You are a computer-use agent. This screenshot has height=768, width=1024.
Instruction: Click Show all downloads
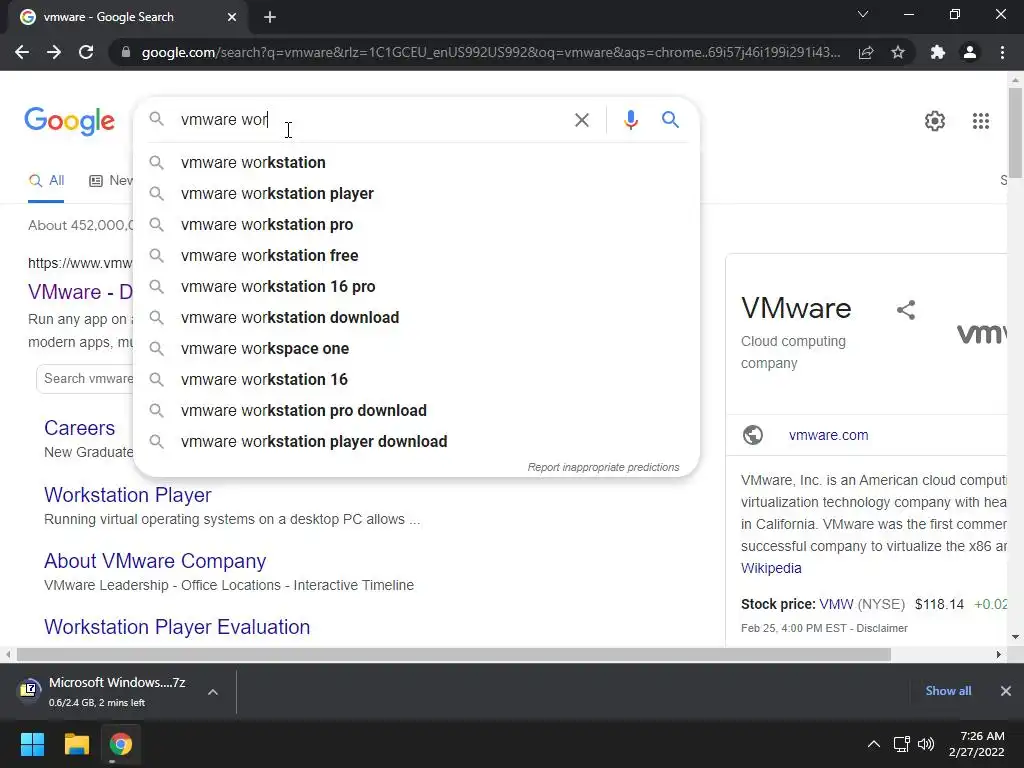pos(948,691)
